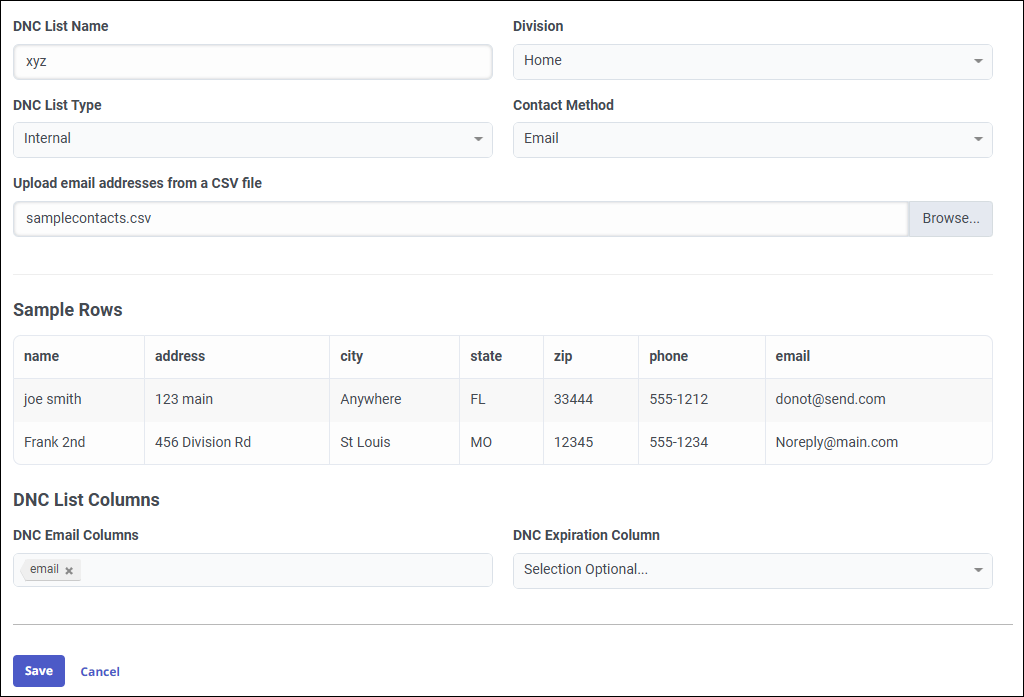Select the 123 main address cell

pyautogui.click(x=236, y=400)
